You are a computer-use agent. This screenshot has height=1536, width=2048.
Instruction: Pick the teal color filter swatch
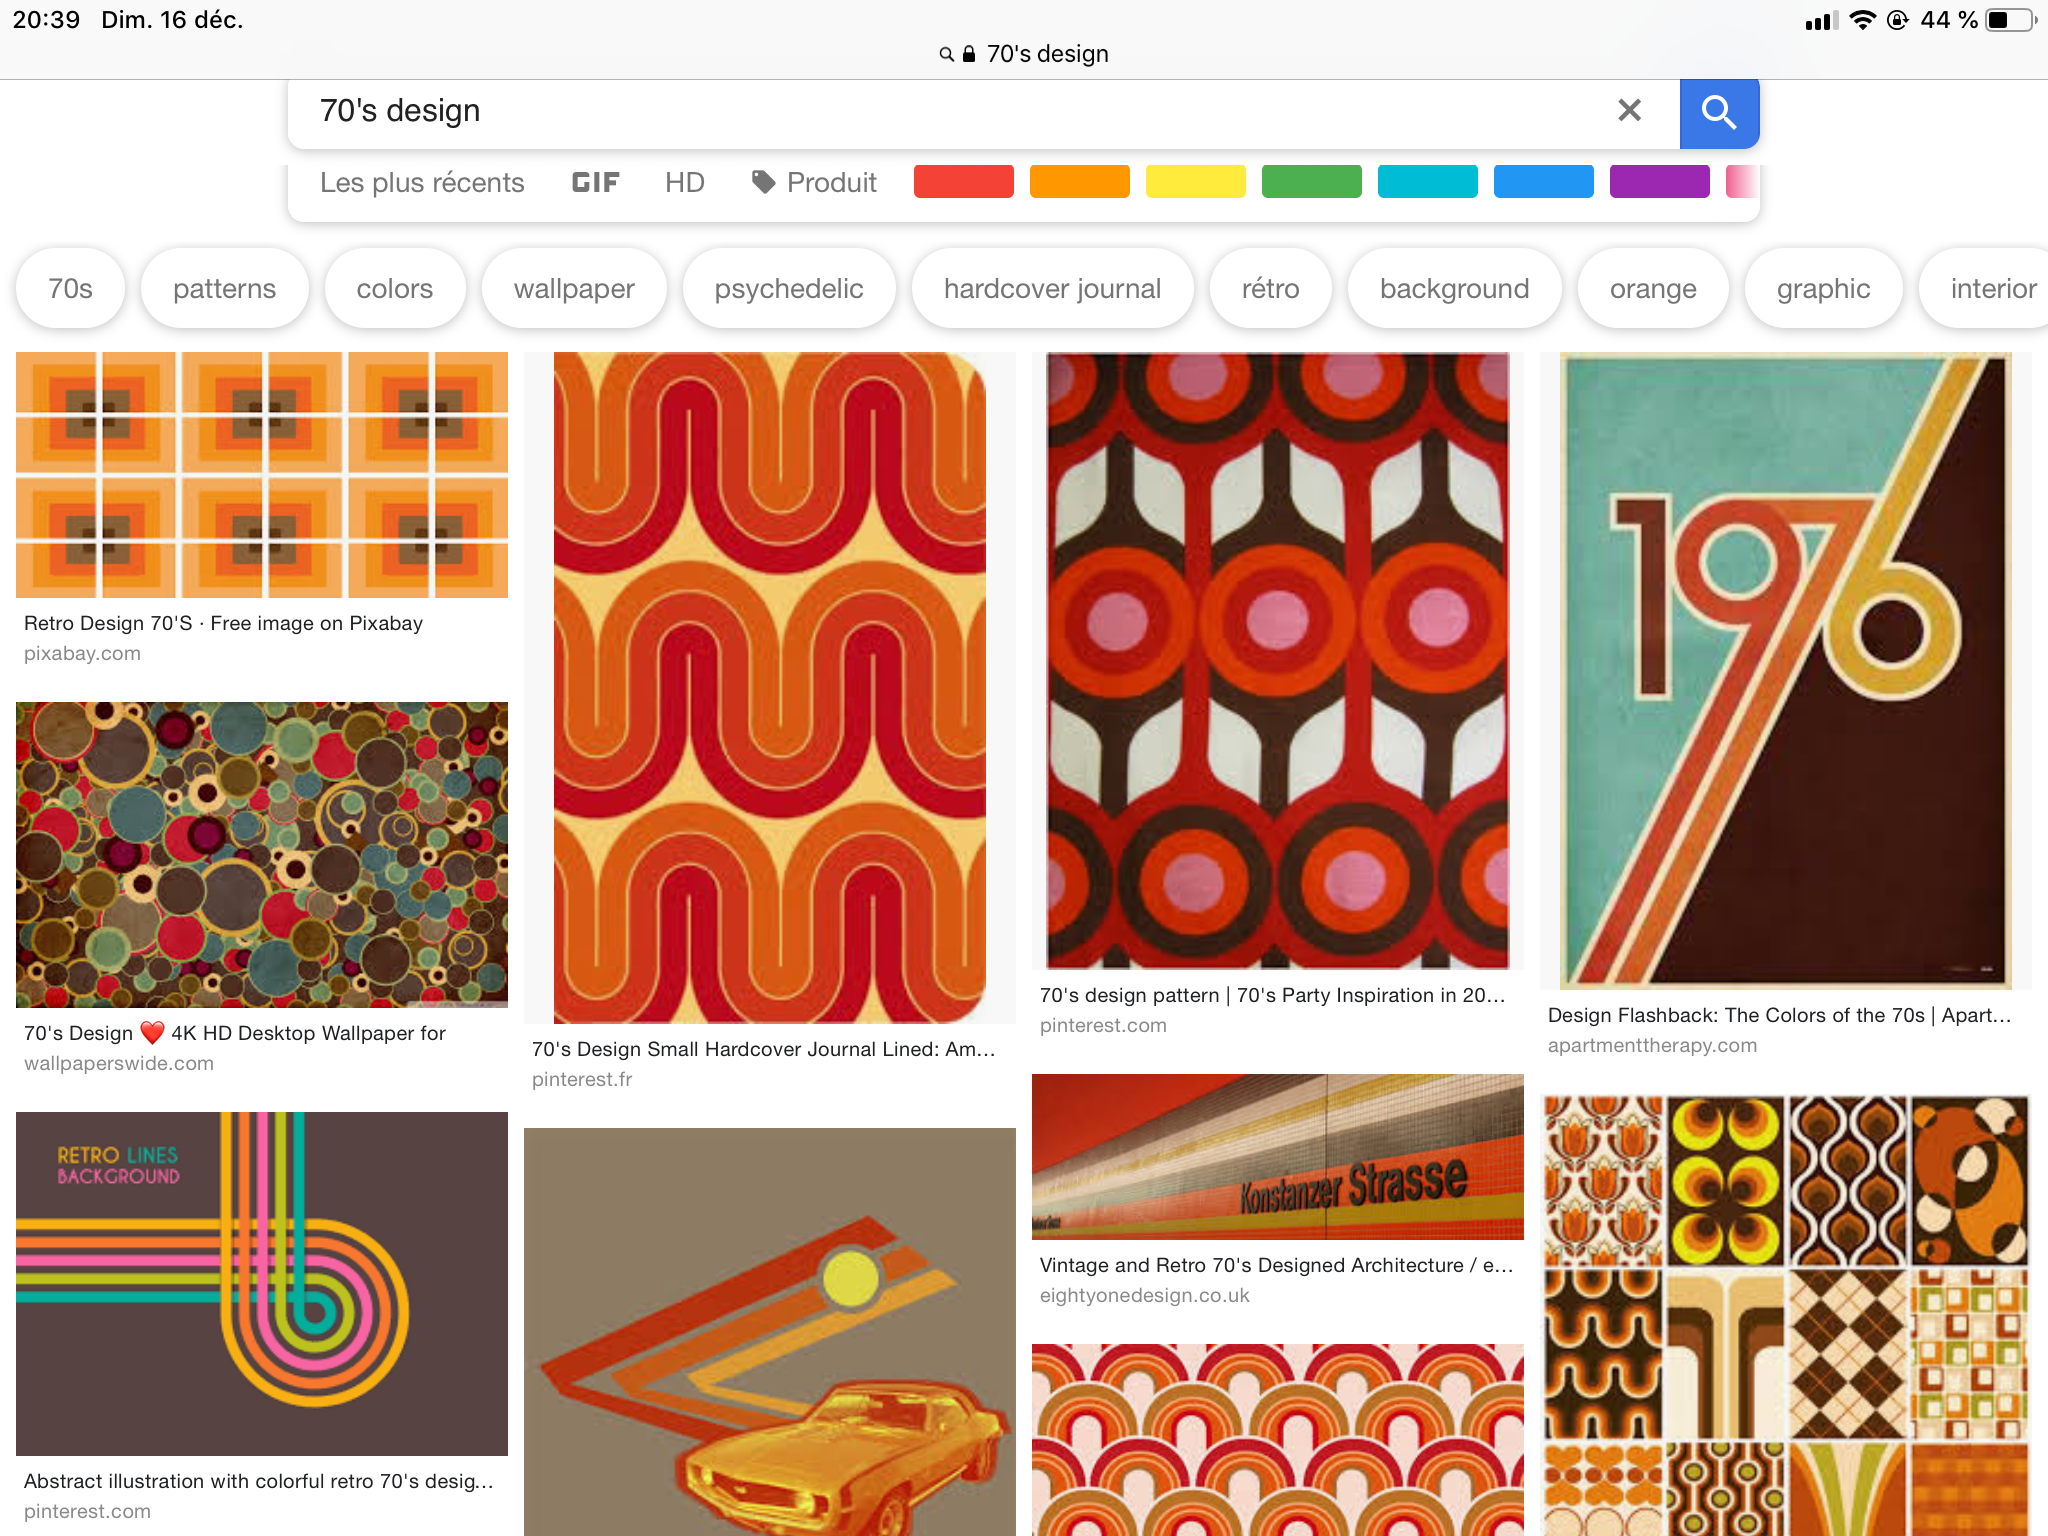tap(1427, 182)
